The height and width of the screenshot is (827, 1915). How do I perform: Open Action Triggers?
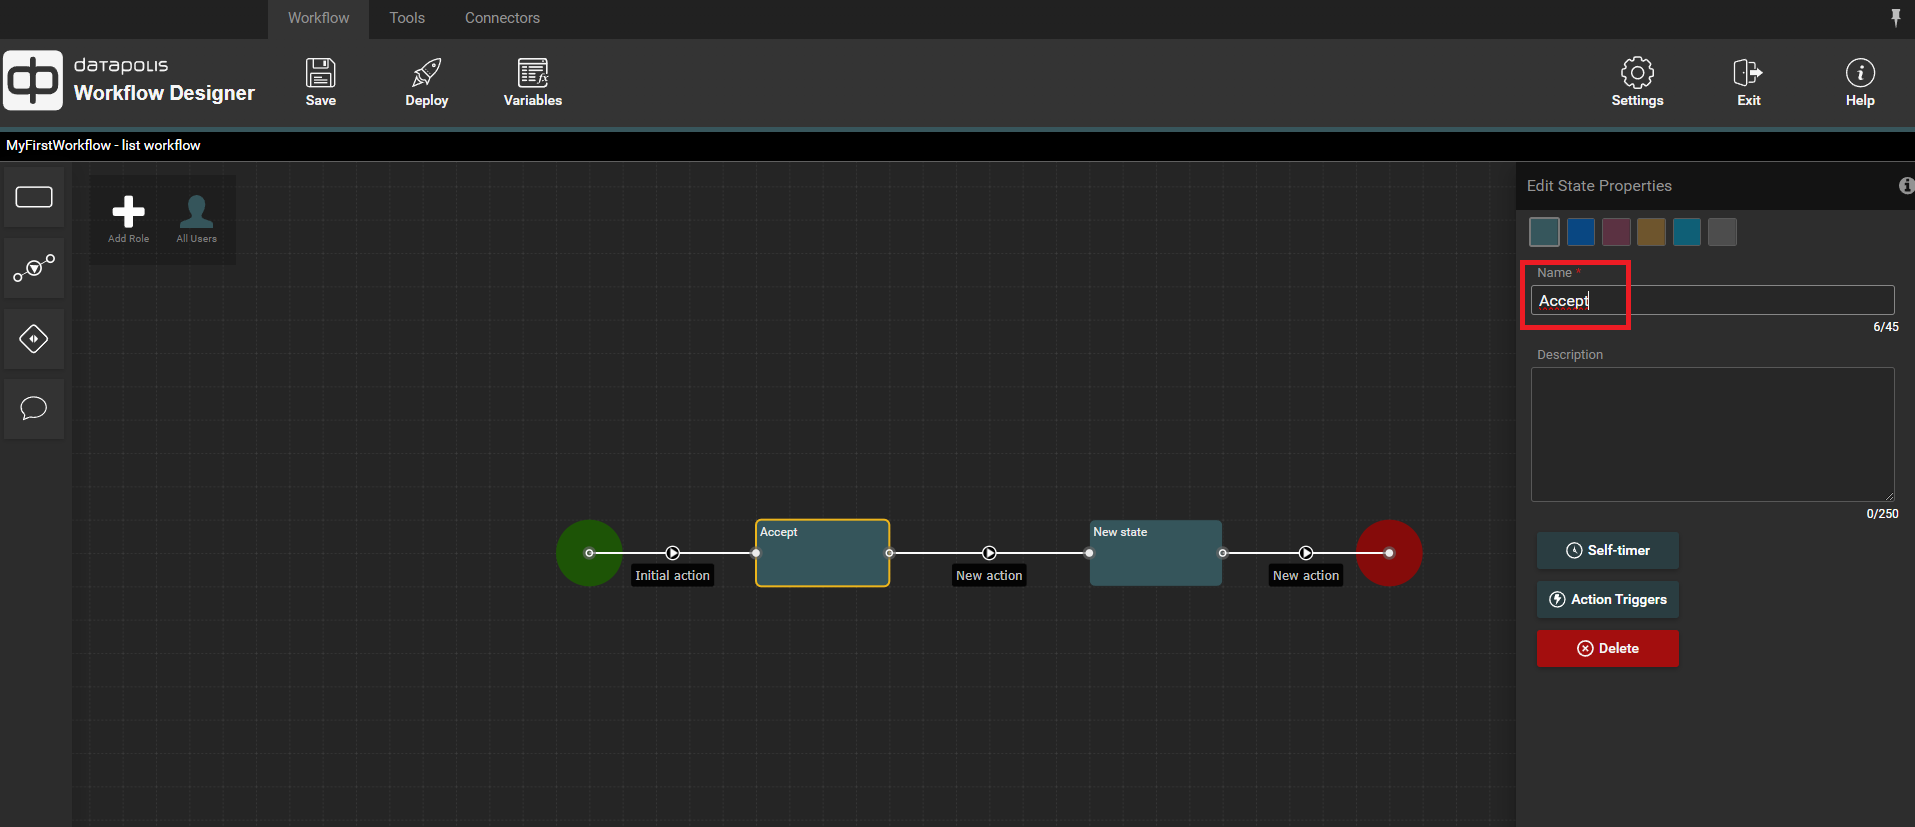coord(1607,599)
